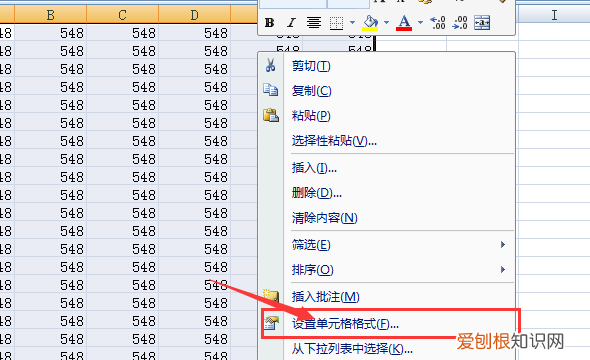Toggle Italic in the mini toolbar
The image size is (590, 360).
[291, 23]
